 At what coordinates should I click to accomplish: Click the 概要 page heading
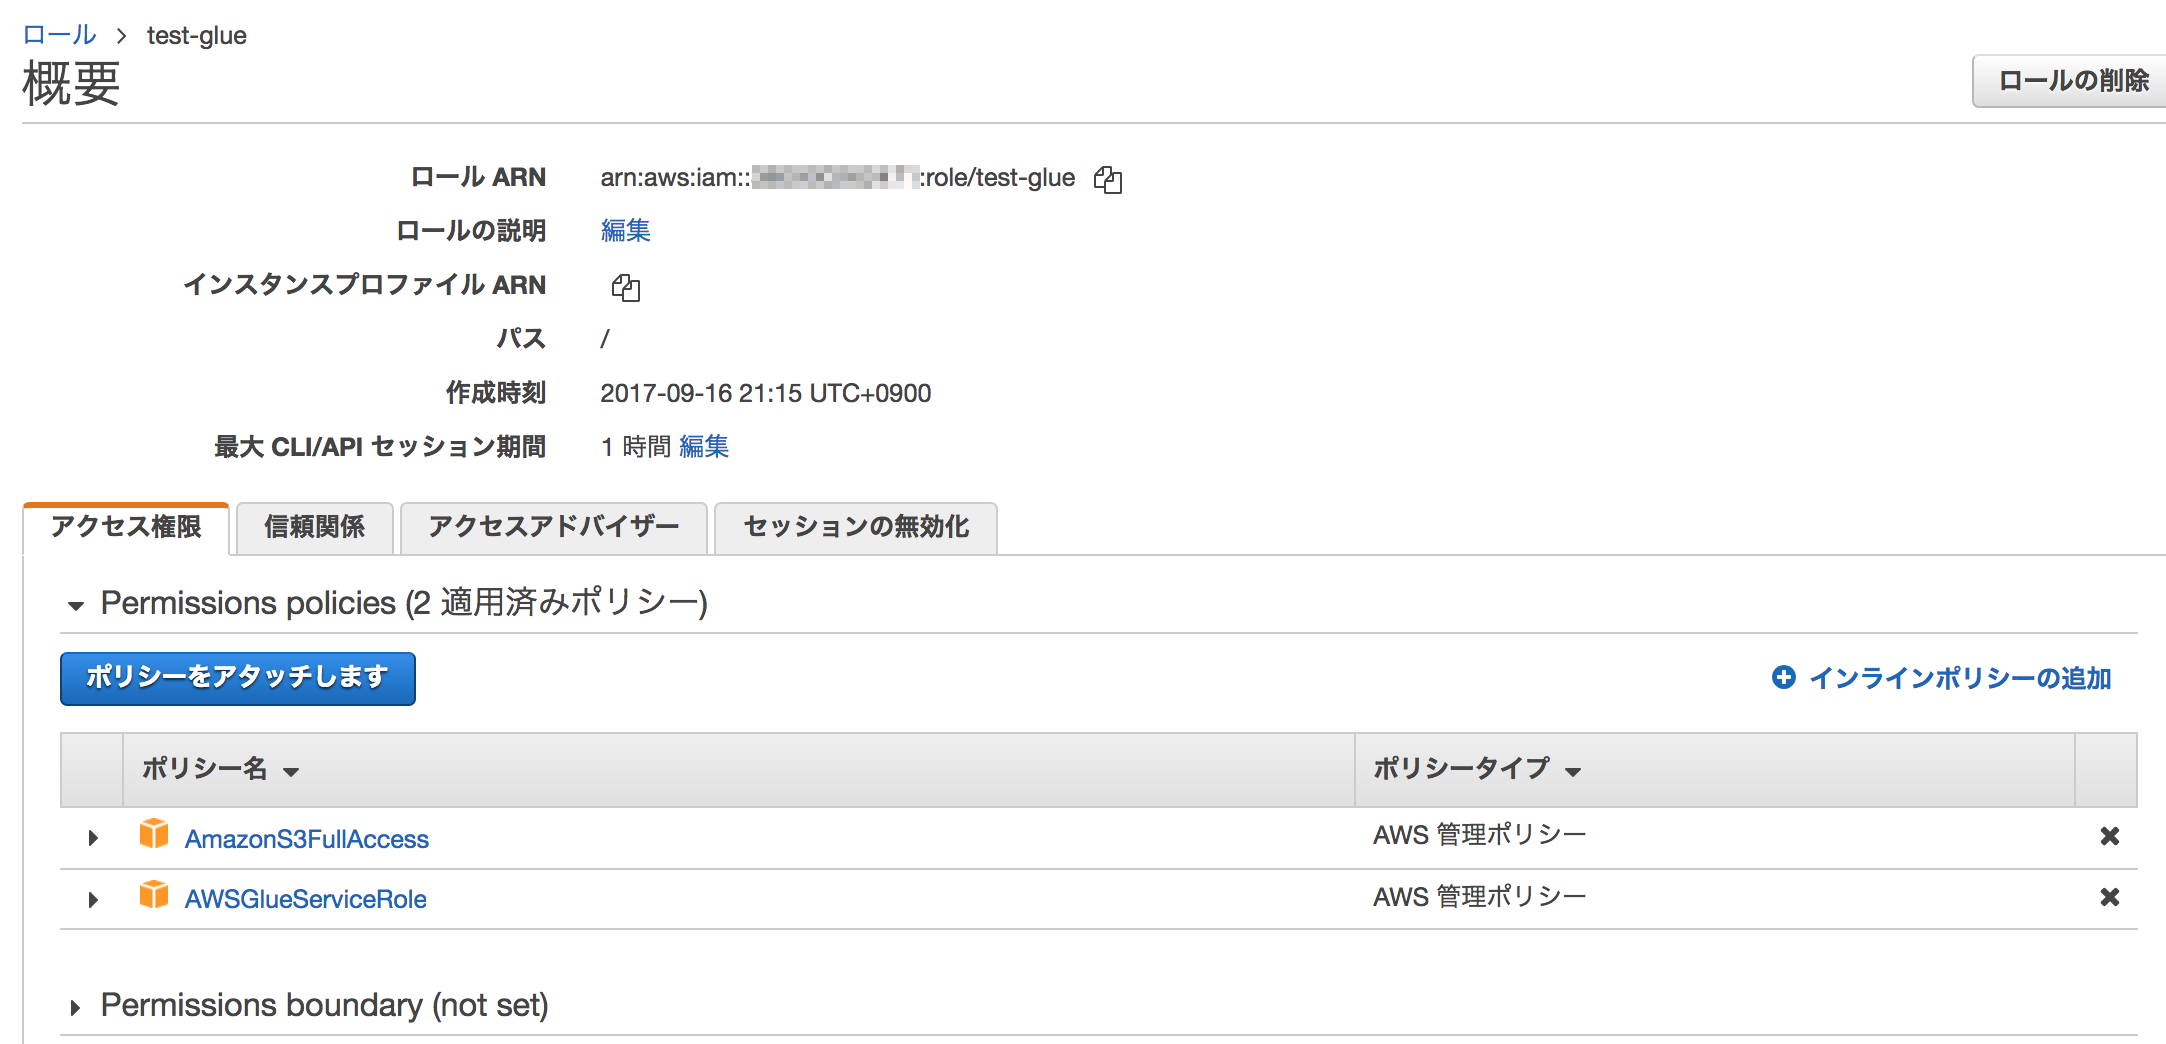[71, 83]
